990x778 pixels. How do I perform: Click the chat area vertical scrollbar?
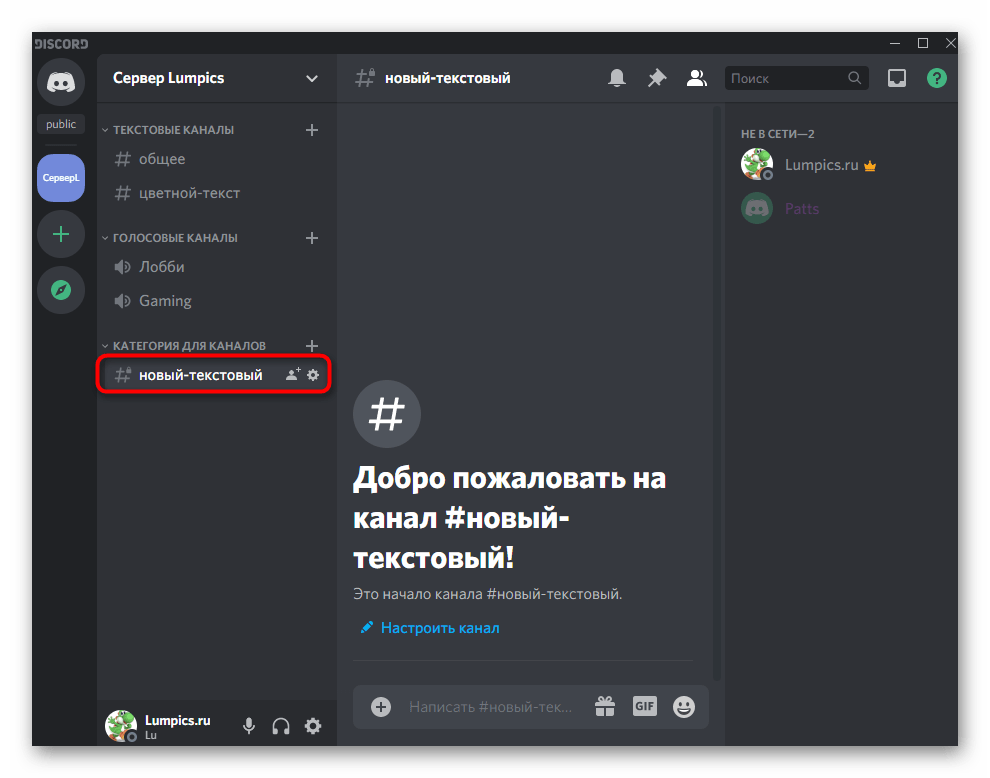(717, 392)
